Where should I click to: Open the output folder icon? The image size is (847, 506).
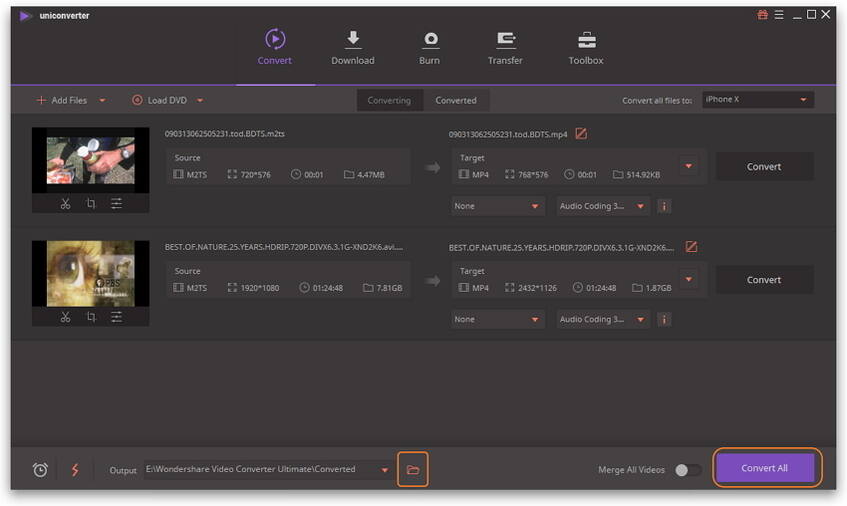pyautogui.click(x=413, y=469)
